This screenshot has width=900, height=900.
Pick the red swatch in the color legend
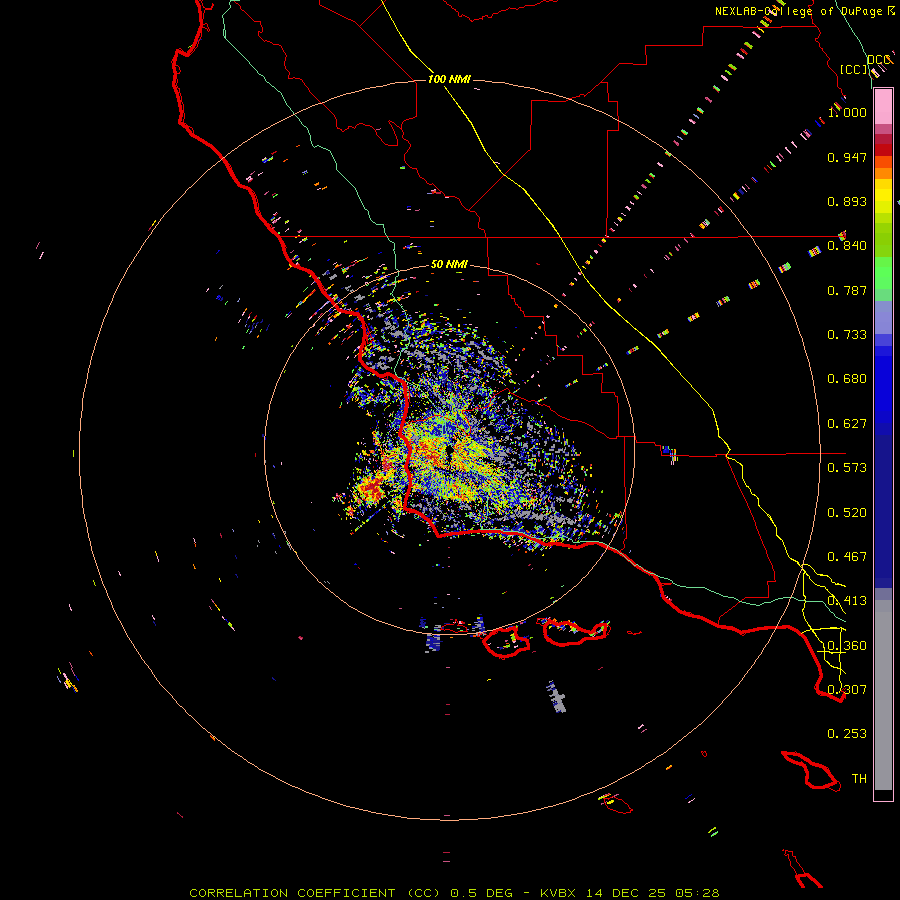(883, 150)
